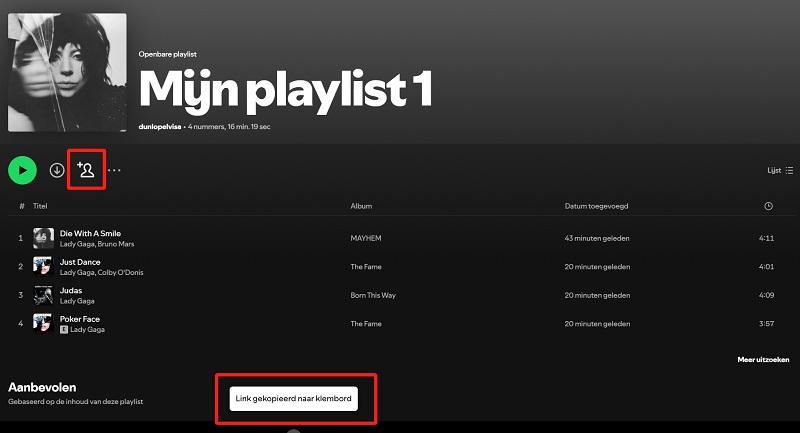Select the Judas track title
This screenshot has height=433, width=800.
tap(71, 290)
